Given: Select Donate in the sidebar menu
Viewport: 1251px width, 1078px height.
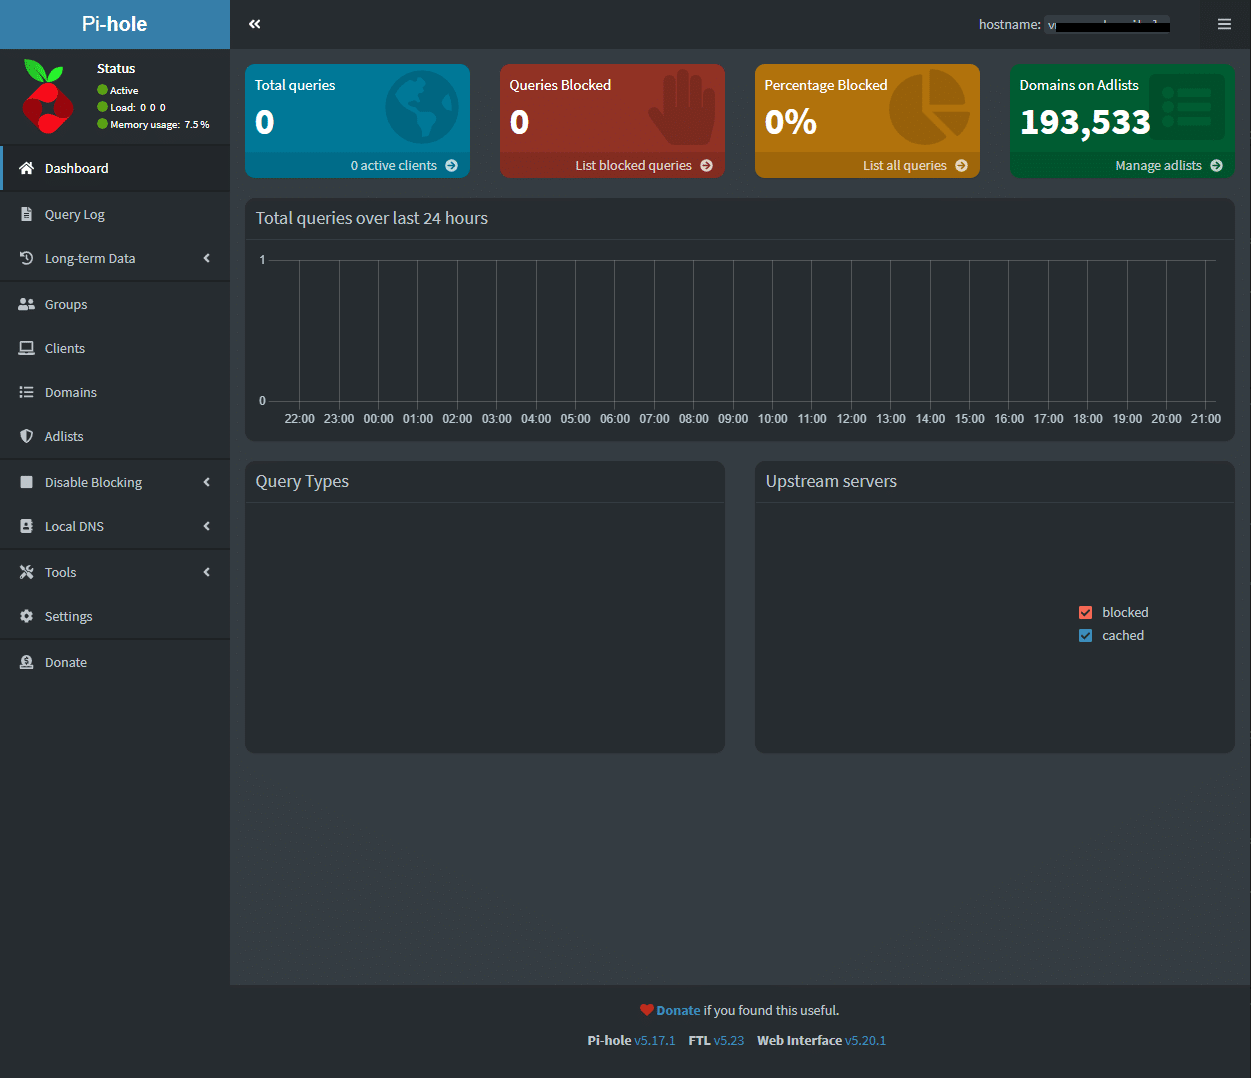Looking at the screenshot, I should (115, 662).
